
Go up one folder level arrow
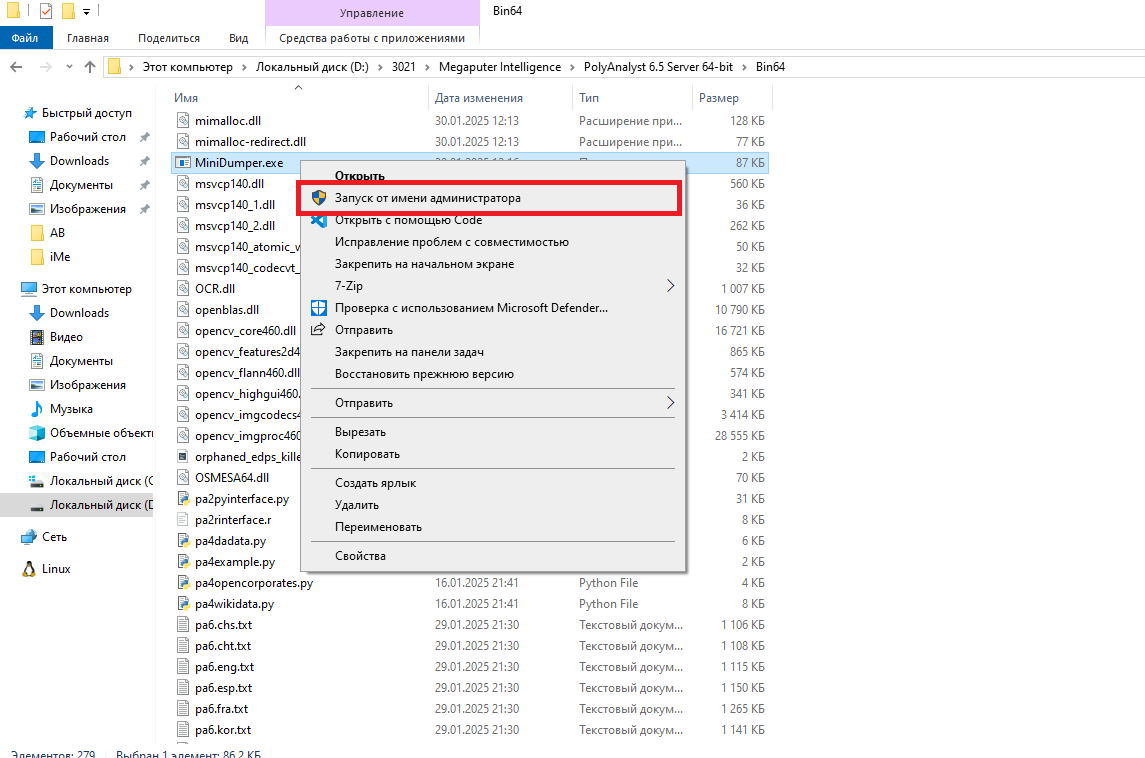(x=90, y=67)
